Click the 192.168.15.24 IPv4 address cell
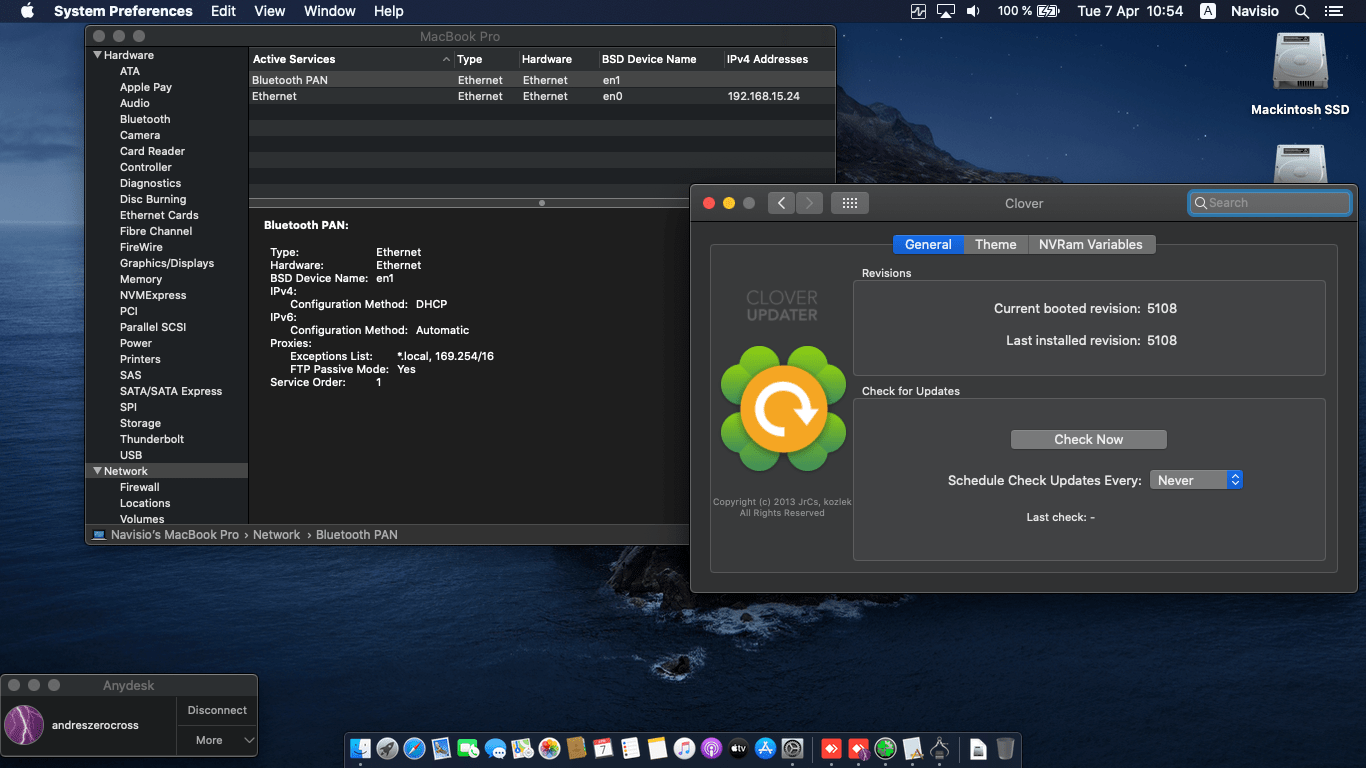The width and height of the screenshot is (1366, 768). [x=764, y=96]
